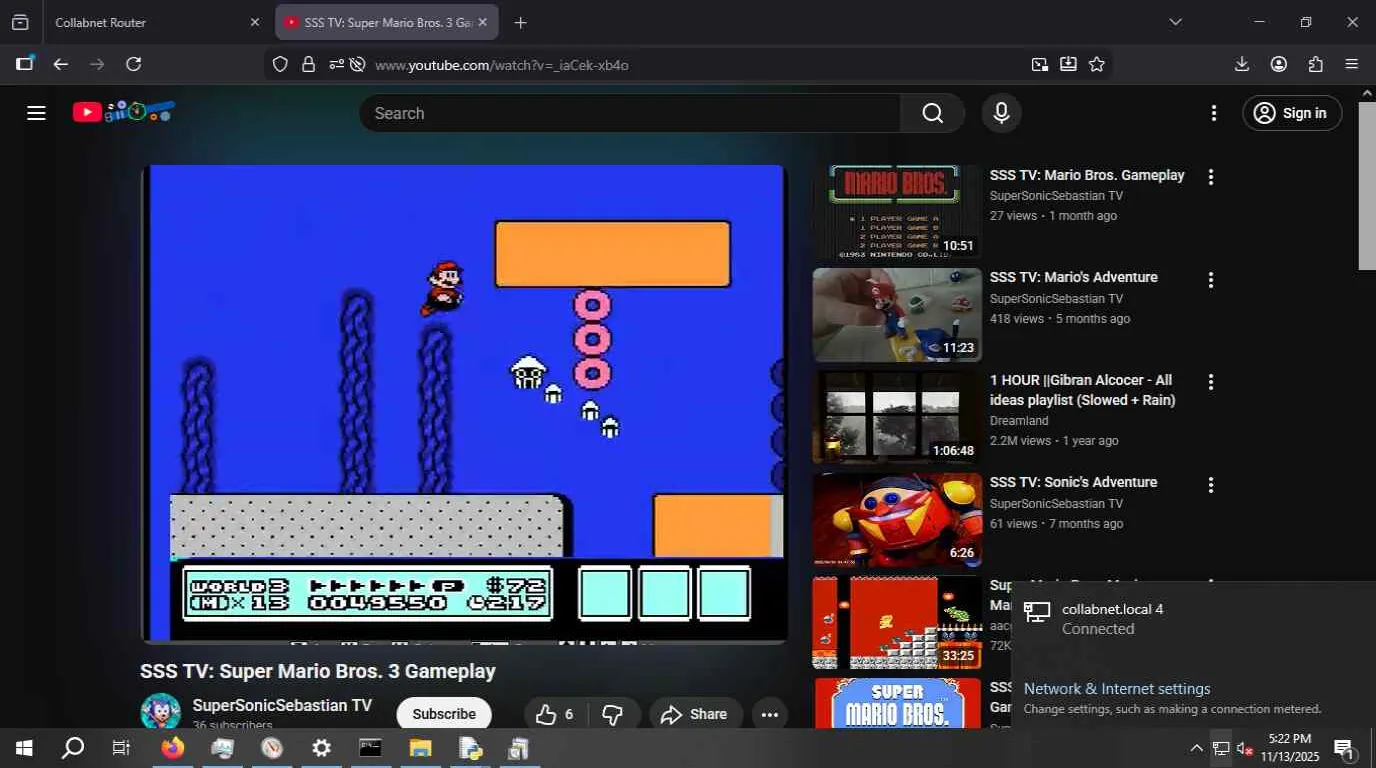Open Firefox View button at tab bar start
This screenshot has width=1376, height=768.
[x=20, y=22]
